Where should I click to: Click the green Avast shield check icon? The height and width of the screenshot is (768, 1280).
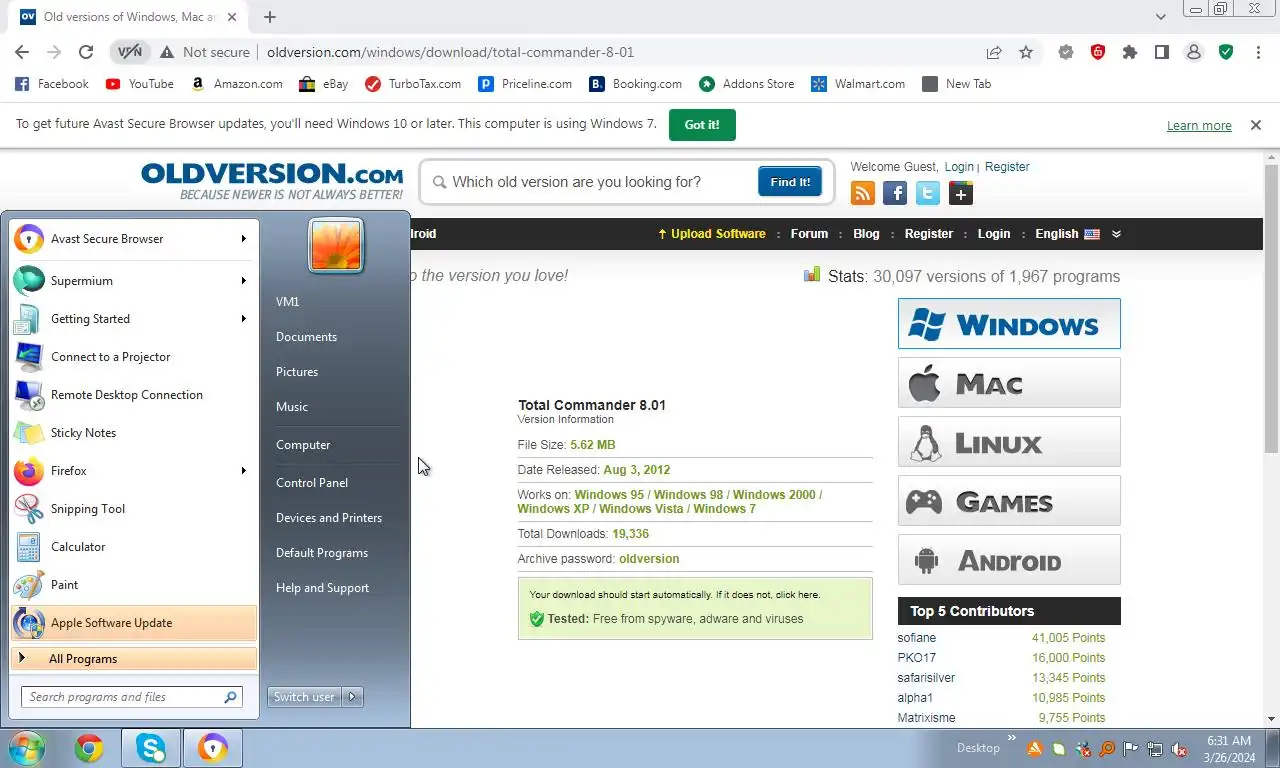(x=1226, y=52)
